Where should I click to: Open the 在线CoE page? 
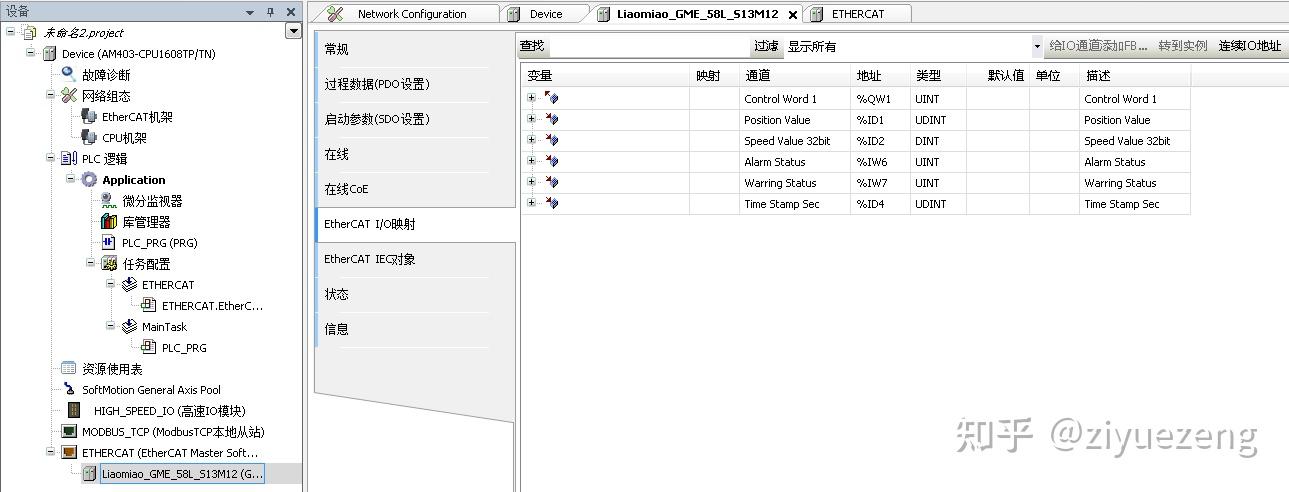tap(401, 190)
